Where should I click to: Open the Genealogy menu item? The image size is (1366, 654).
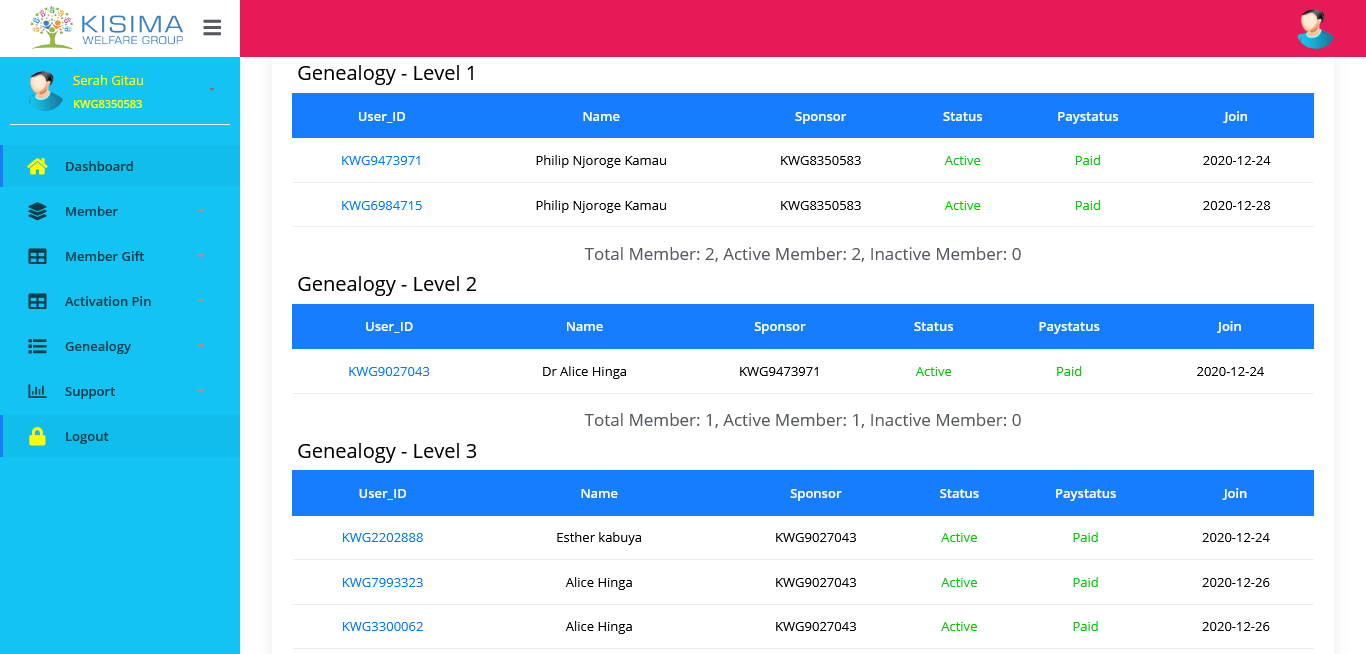click(x=120, y=346)
